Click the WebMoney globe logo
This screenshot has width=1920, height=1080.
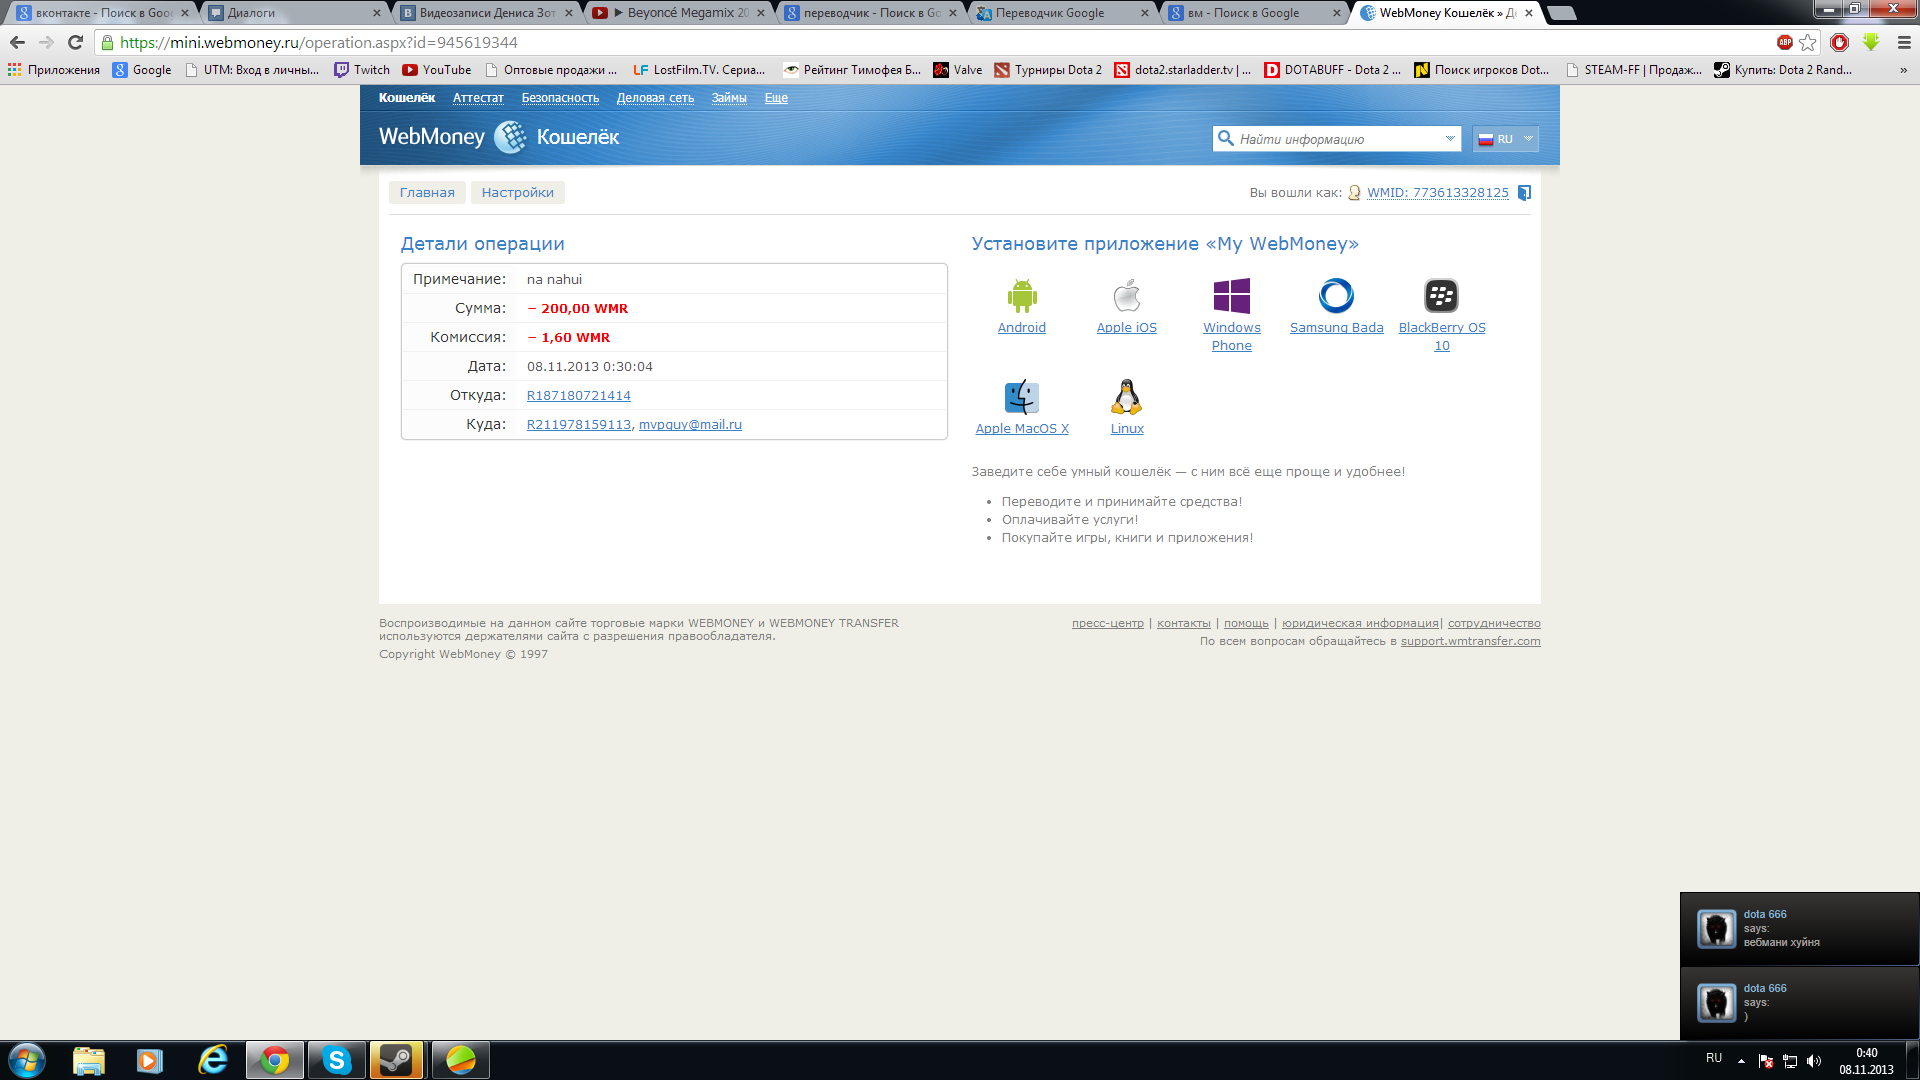click(x=510, y=137)
